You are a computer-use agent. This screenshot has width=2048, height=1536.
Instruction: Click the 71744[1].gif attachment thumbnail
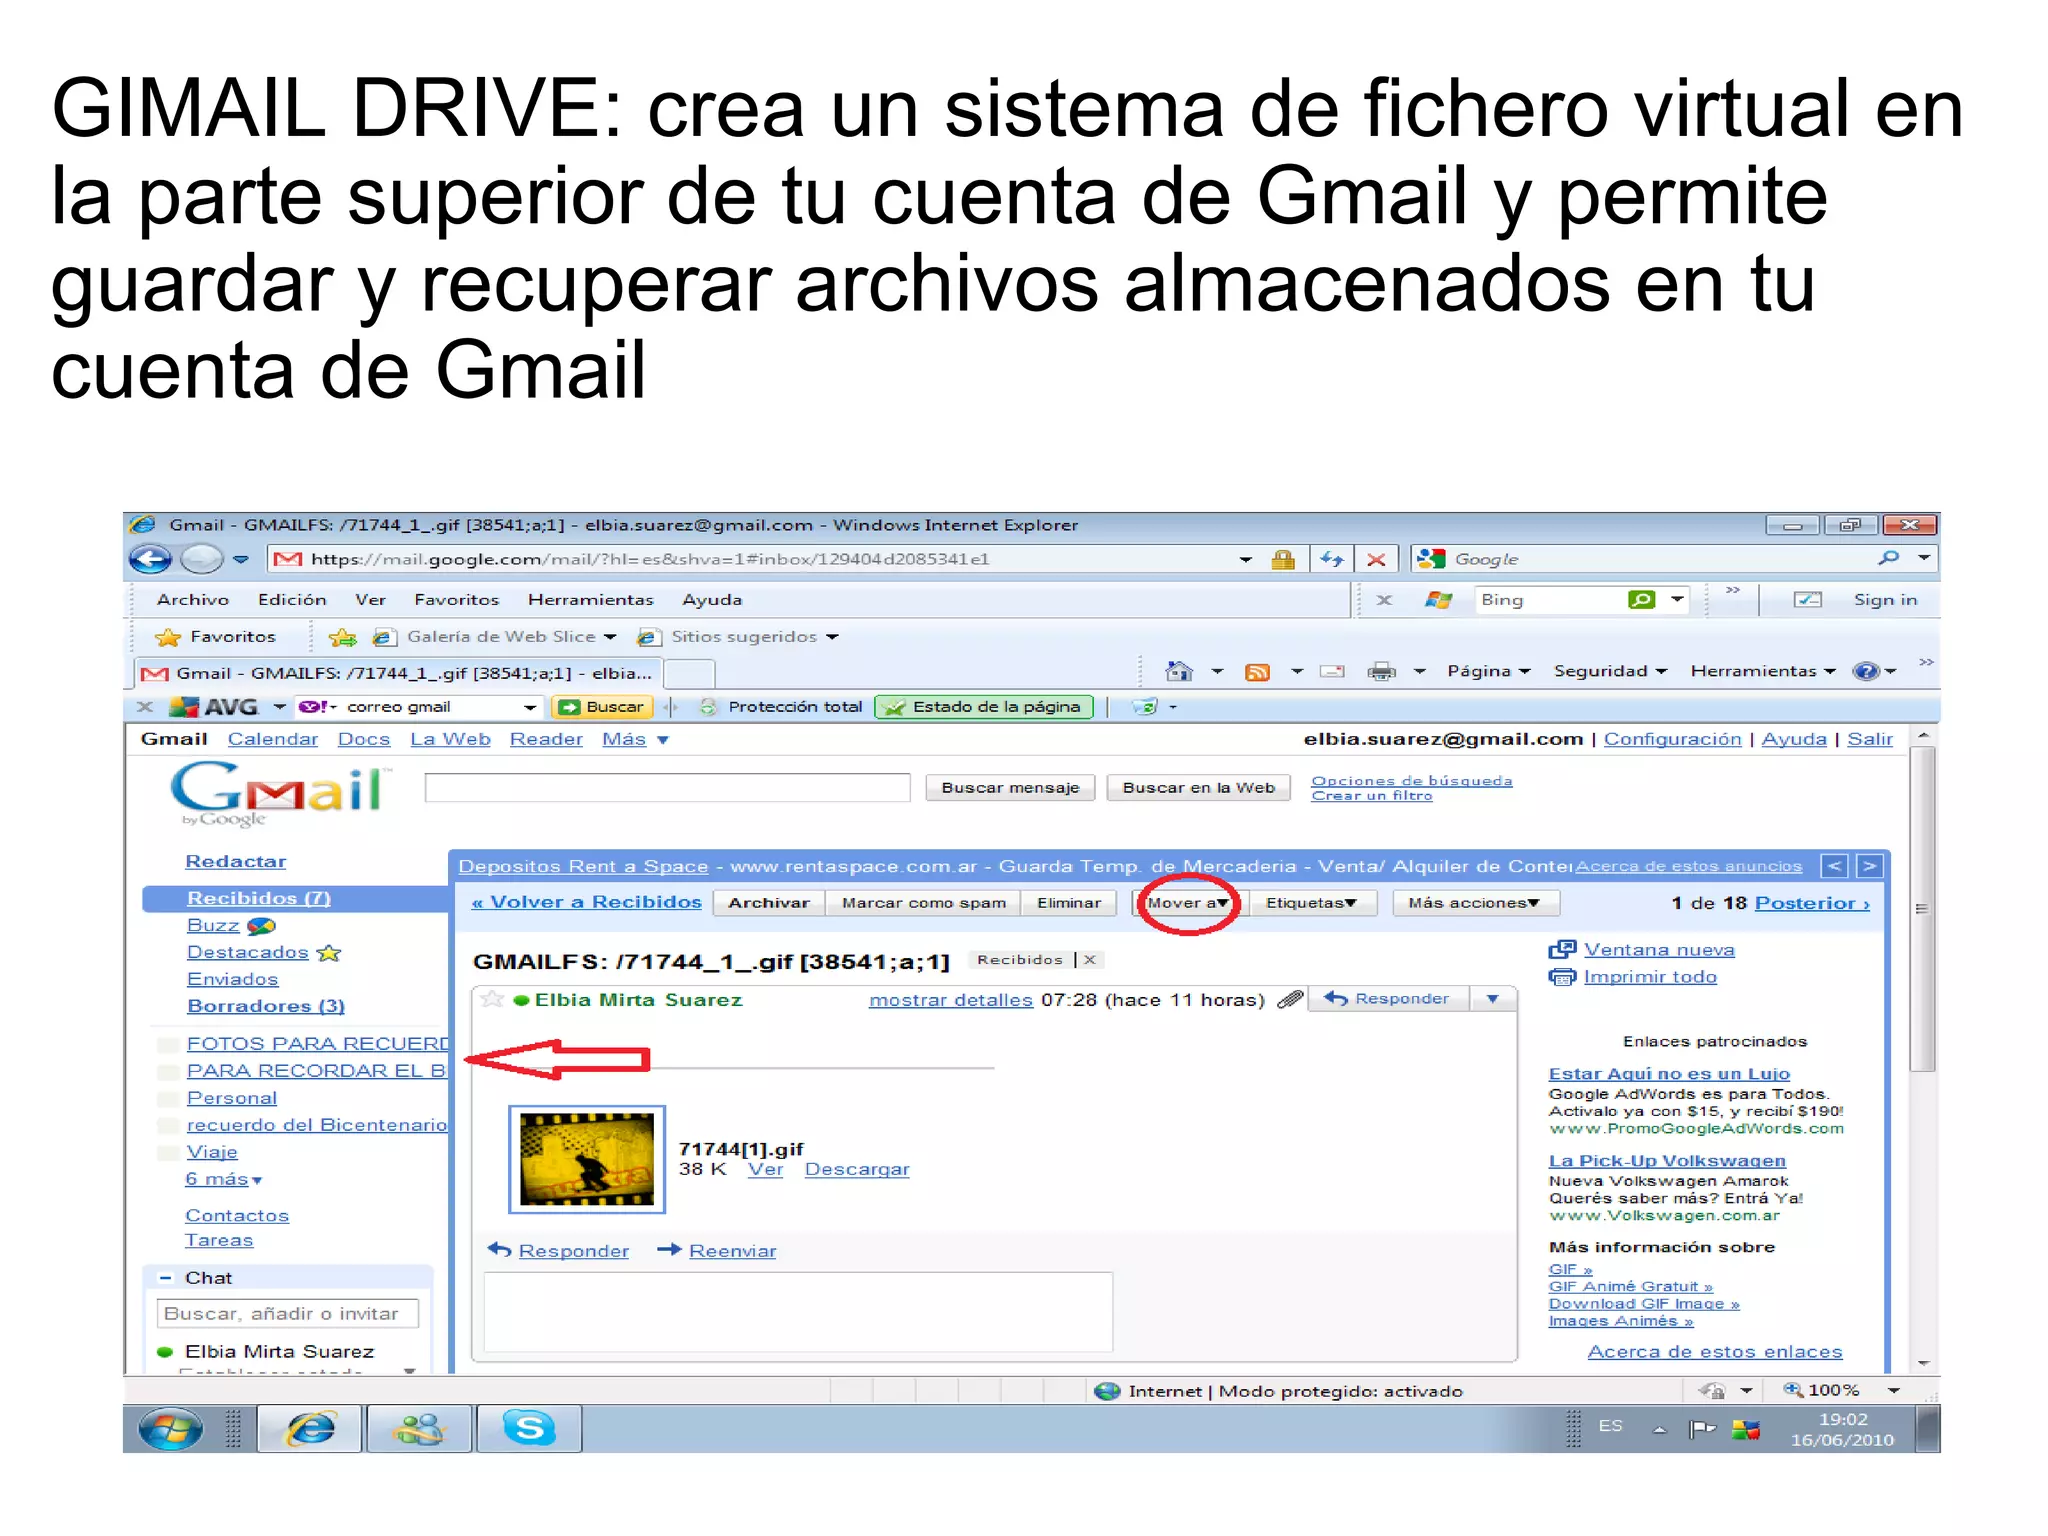point(587,1160)
